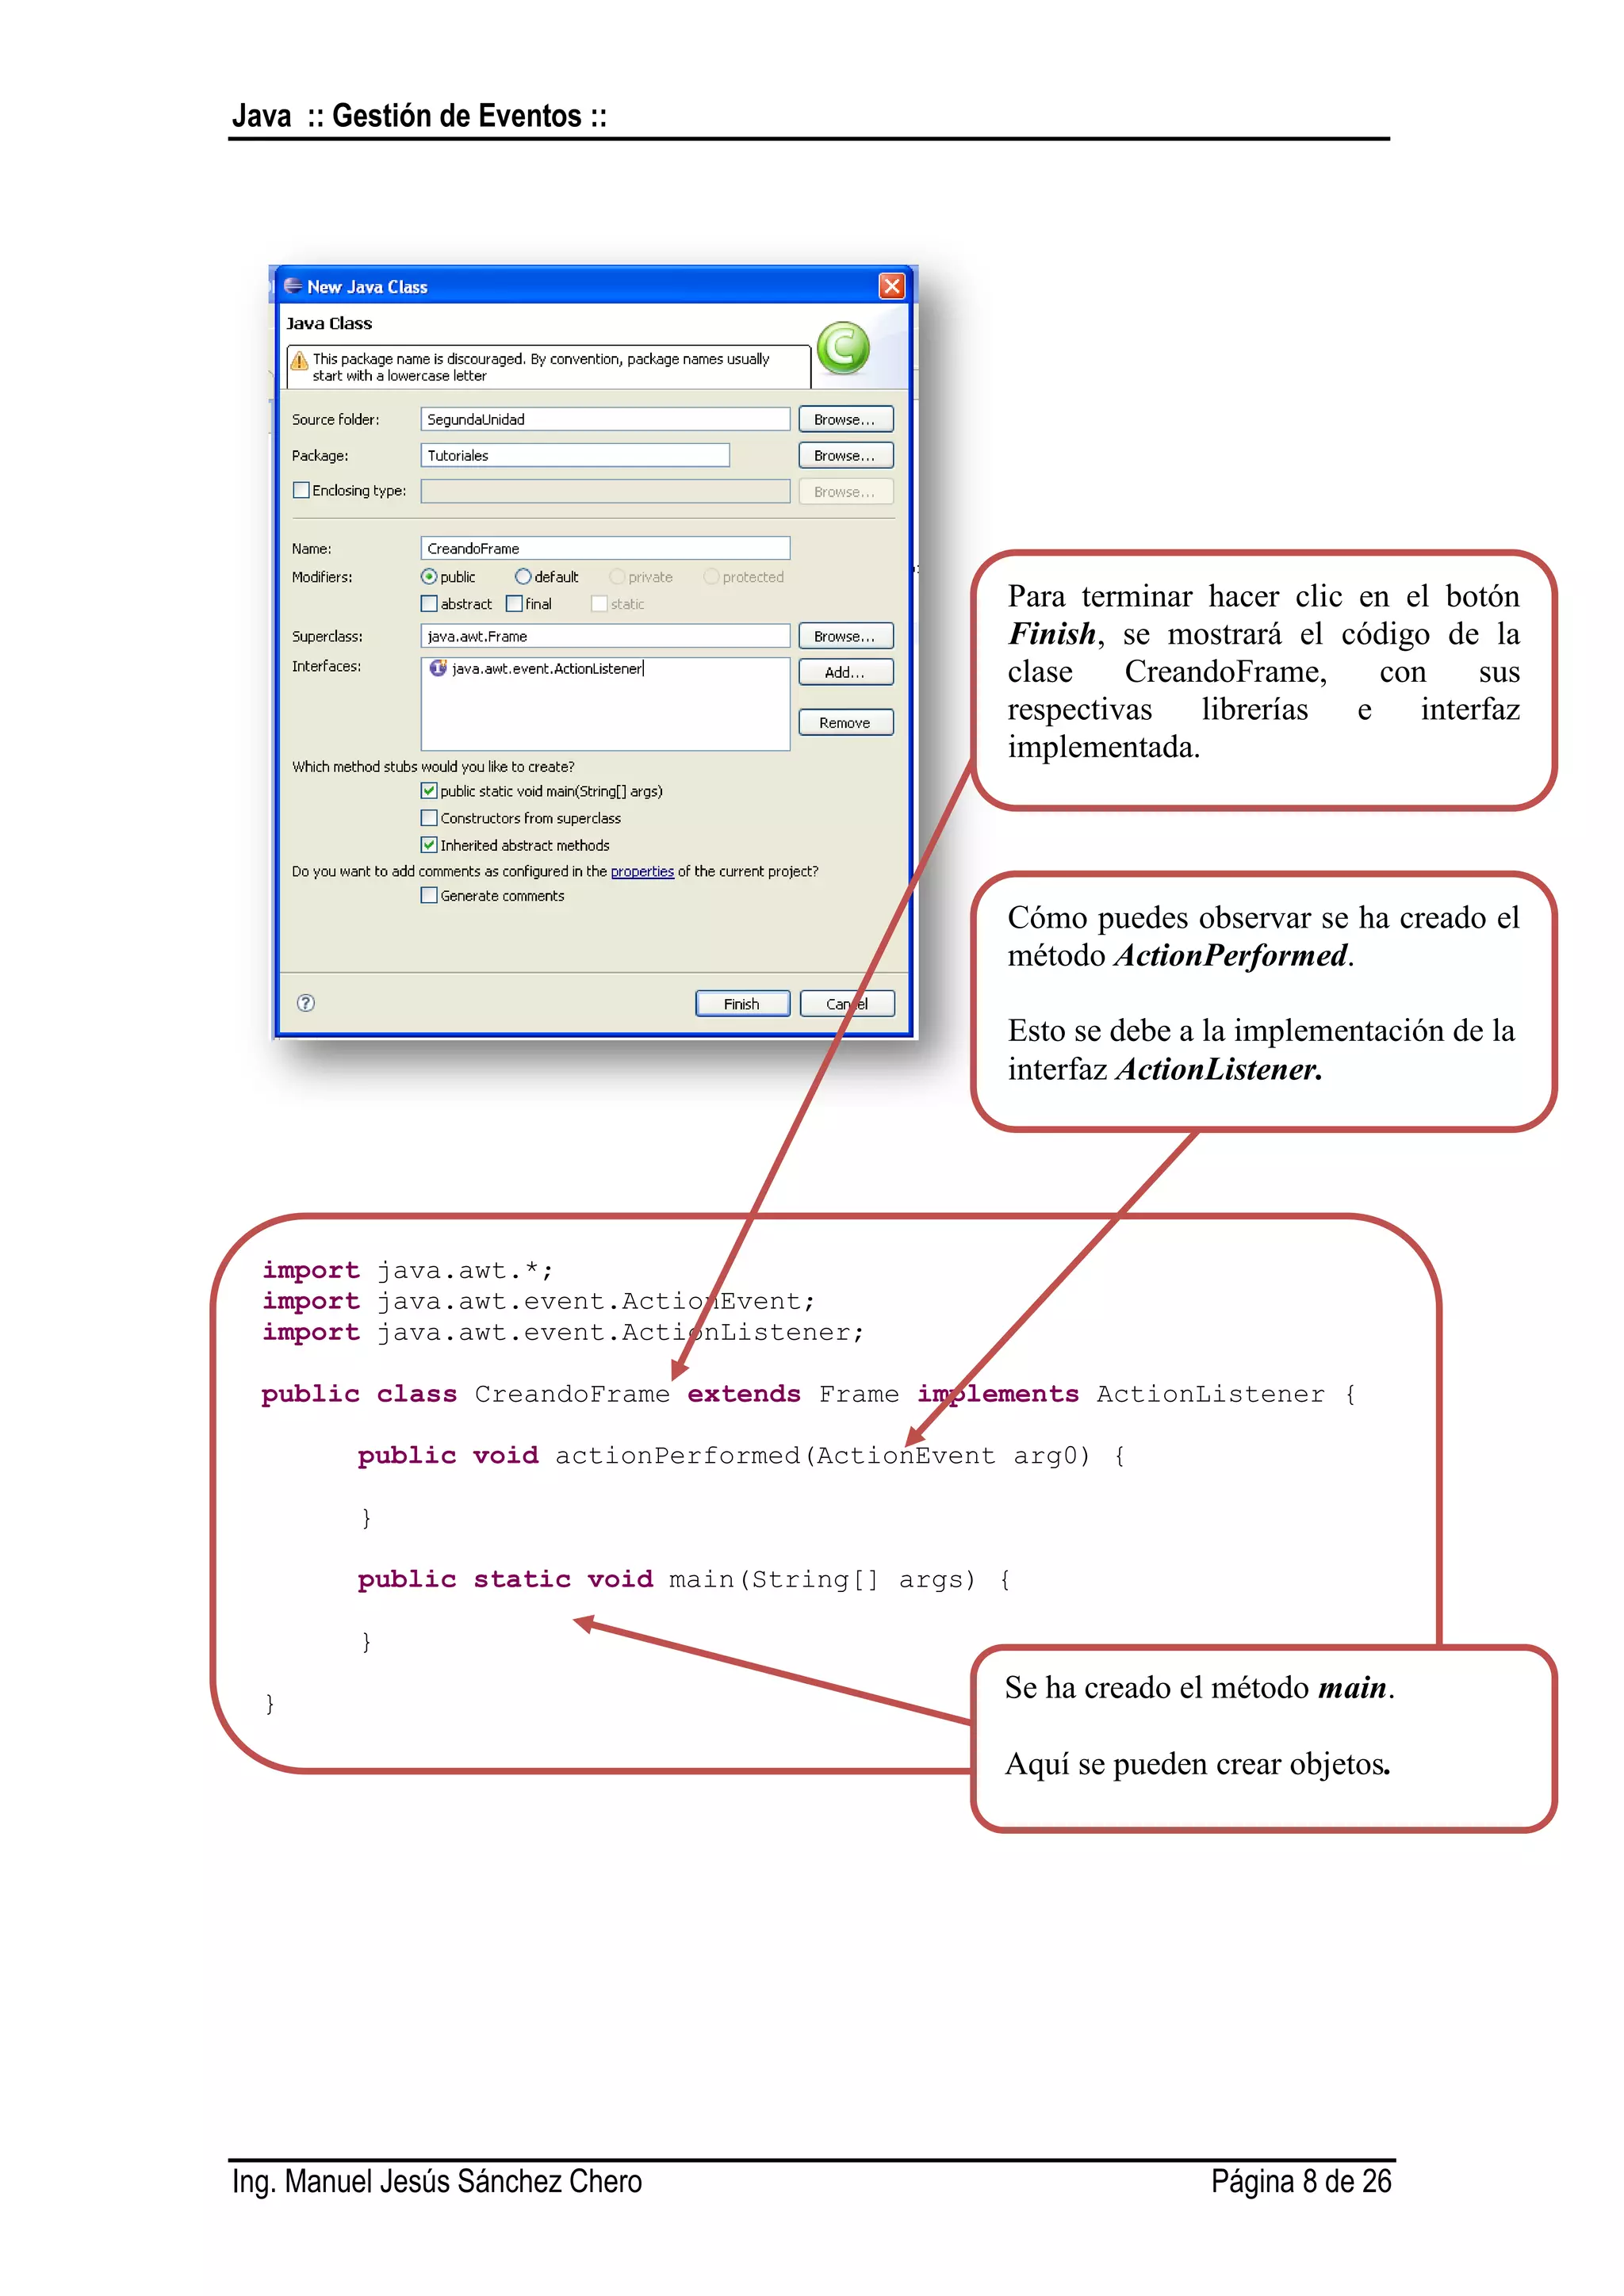Click the footer author Ing. Manuel Jesús Sánchez Chero
Viewport: 1624px width, 2296px height.
point(437,2181)
